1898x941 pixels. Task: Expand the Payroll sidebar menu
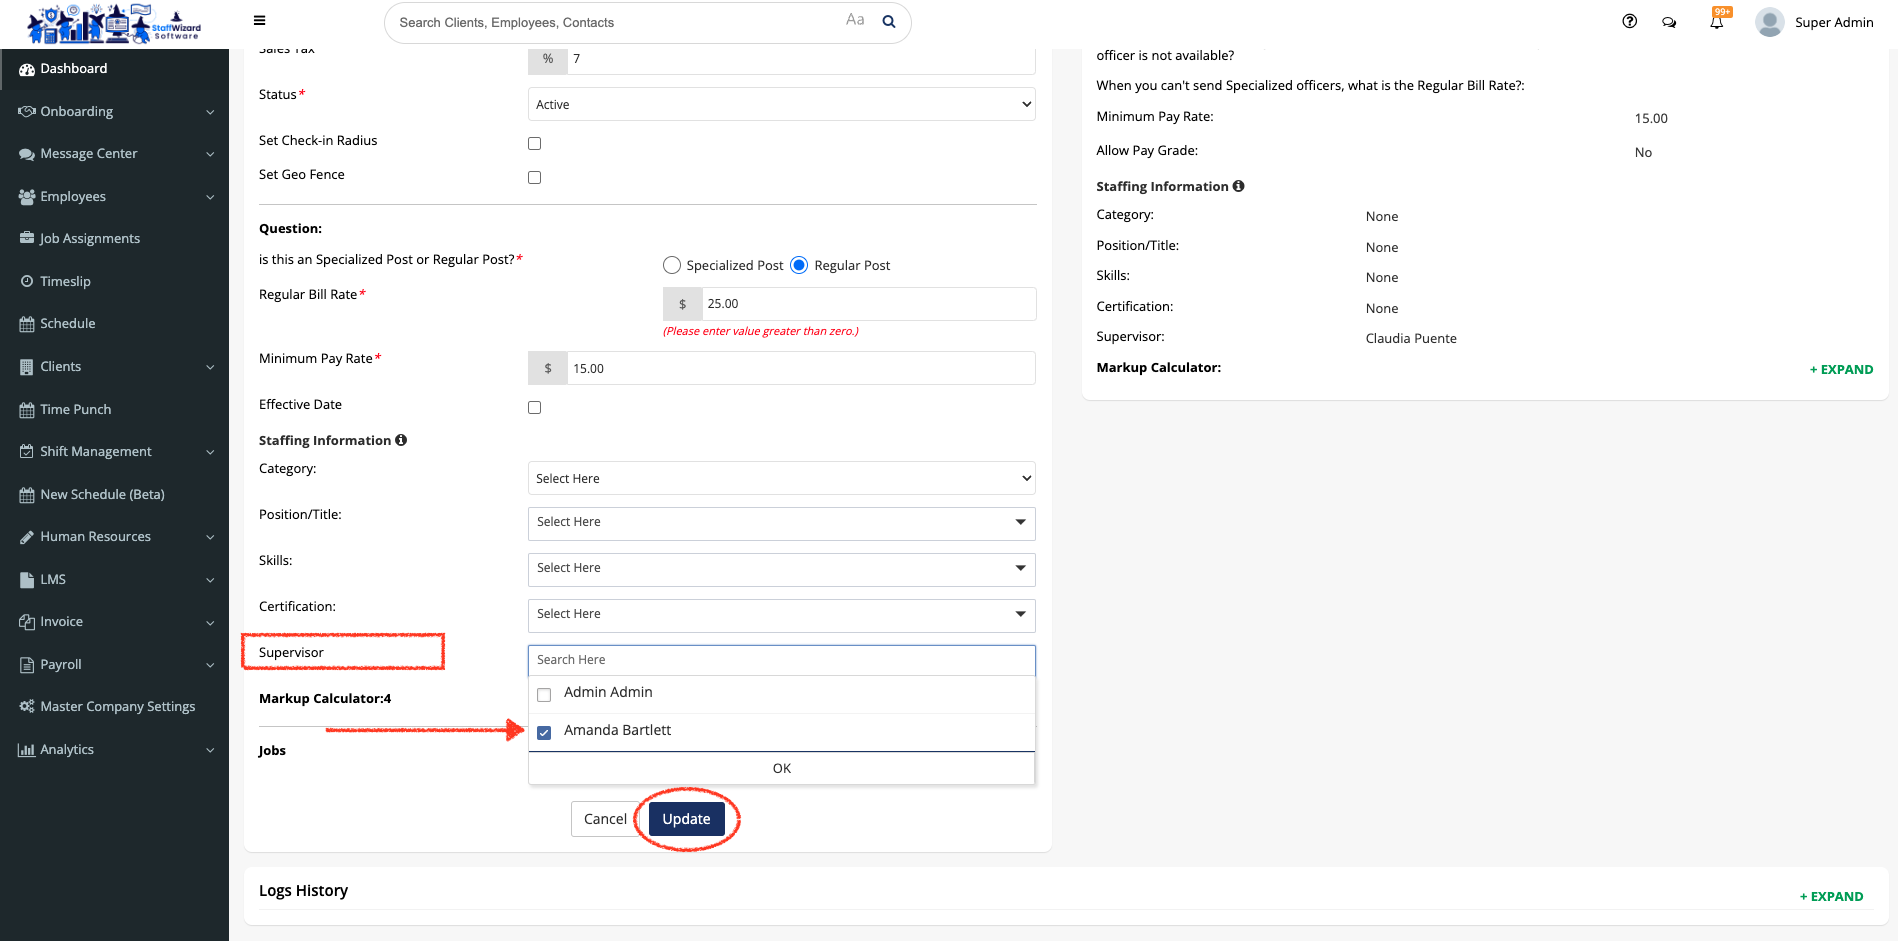[115, 665]
